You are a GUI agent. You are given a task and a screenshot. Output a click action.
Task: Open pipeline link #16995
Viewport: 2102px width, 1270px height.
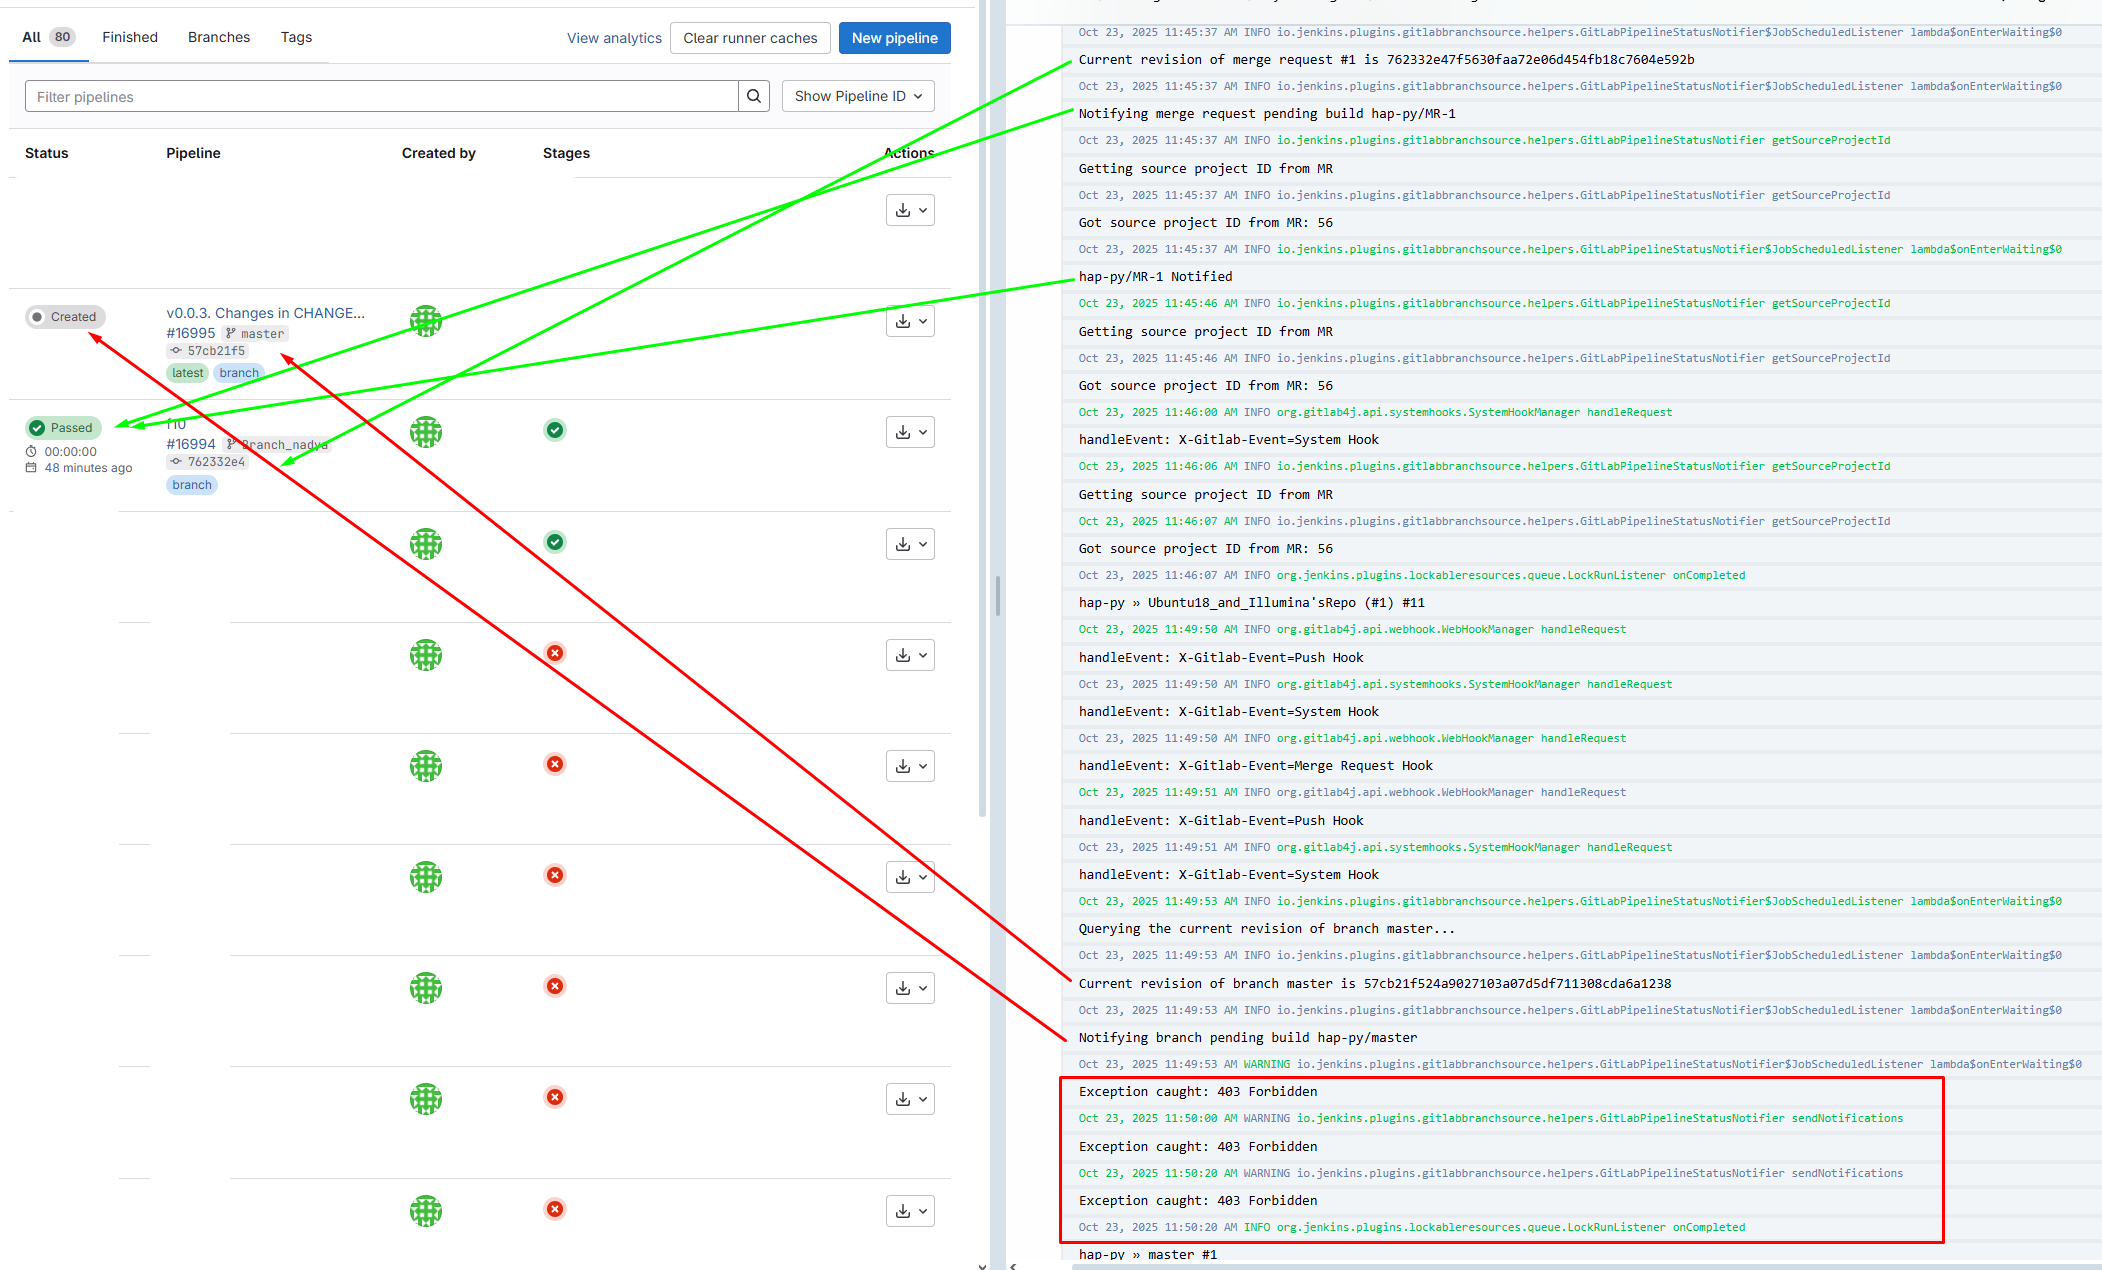[191, 333]
